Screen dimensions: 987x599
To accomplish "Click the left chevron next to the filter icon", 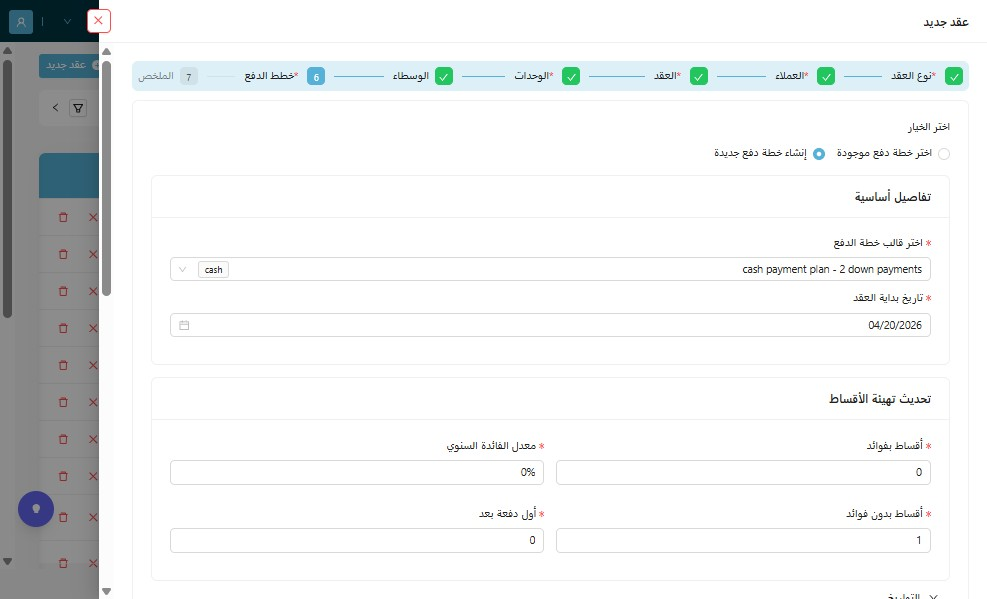I will pyautogui.click(x=55, y=108).
